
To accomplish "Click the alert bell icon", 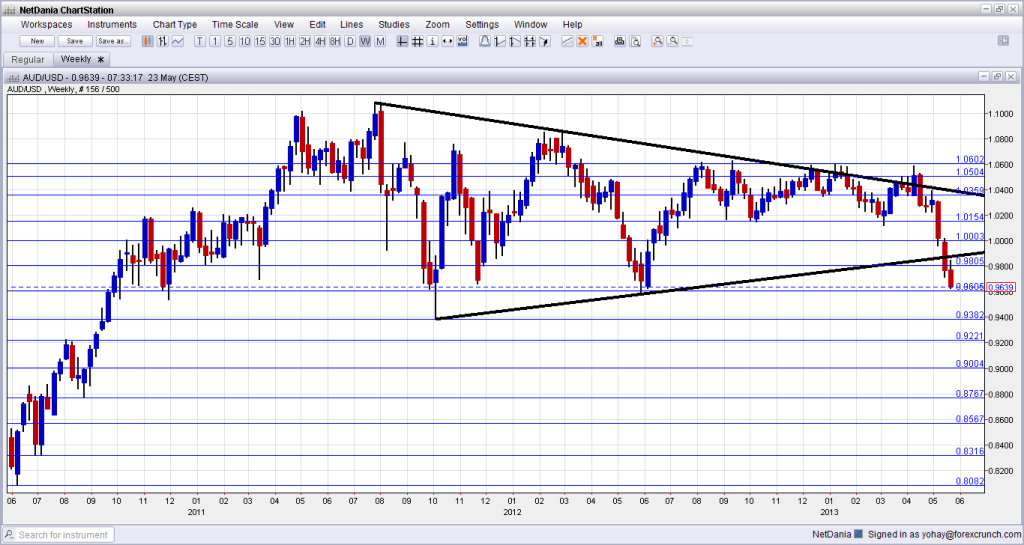I will pos(485,41).
